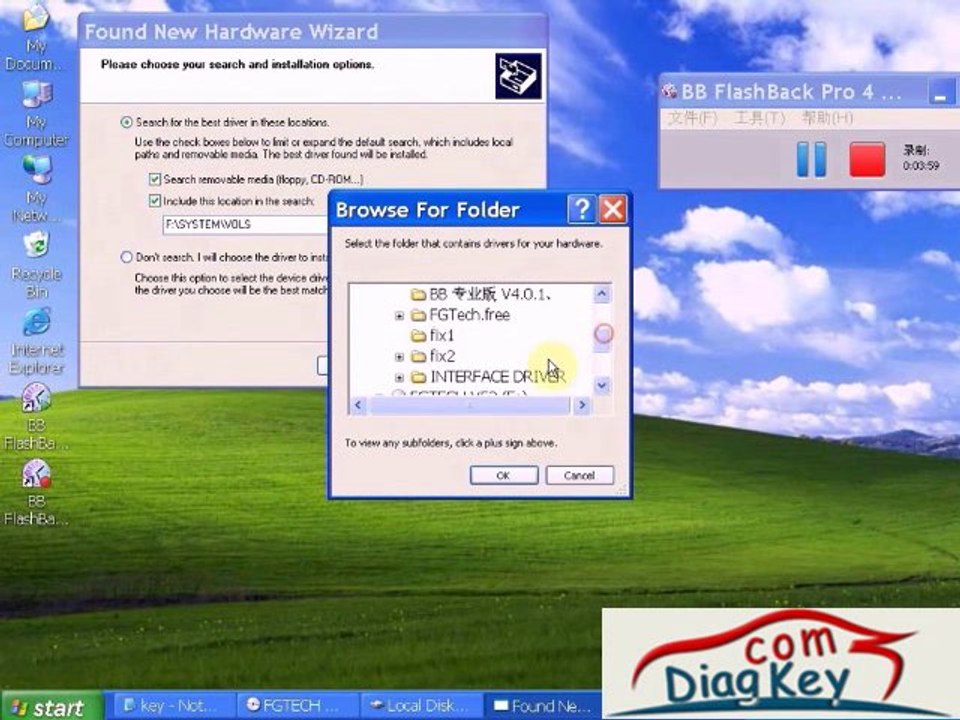Open first BB FlashBack desktop shortcut
Image resolution: width=960 pixels, height=720 pixels.
[x=36, y=416]
